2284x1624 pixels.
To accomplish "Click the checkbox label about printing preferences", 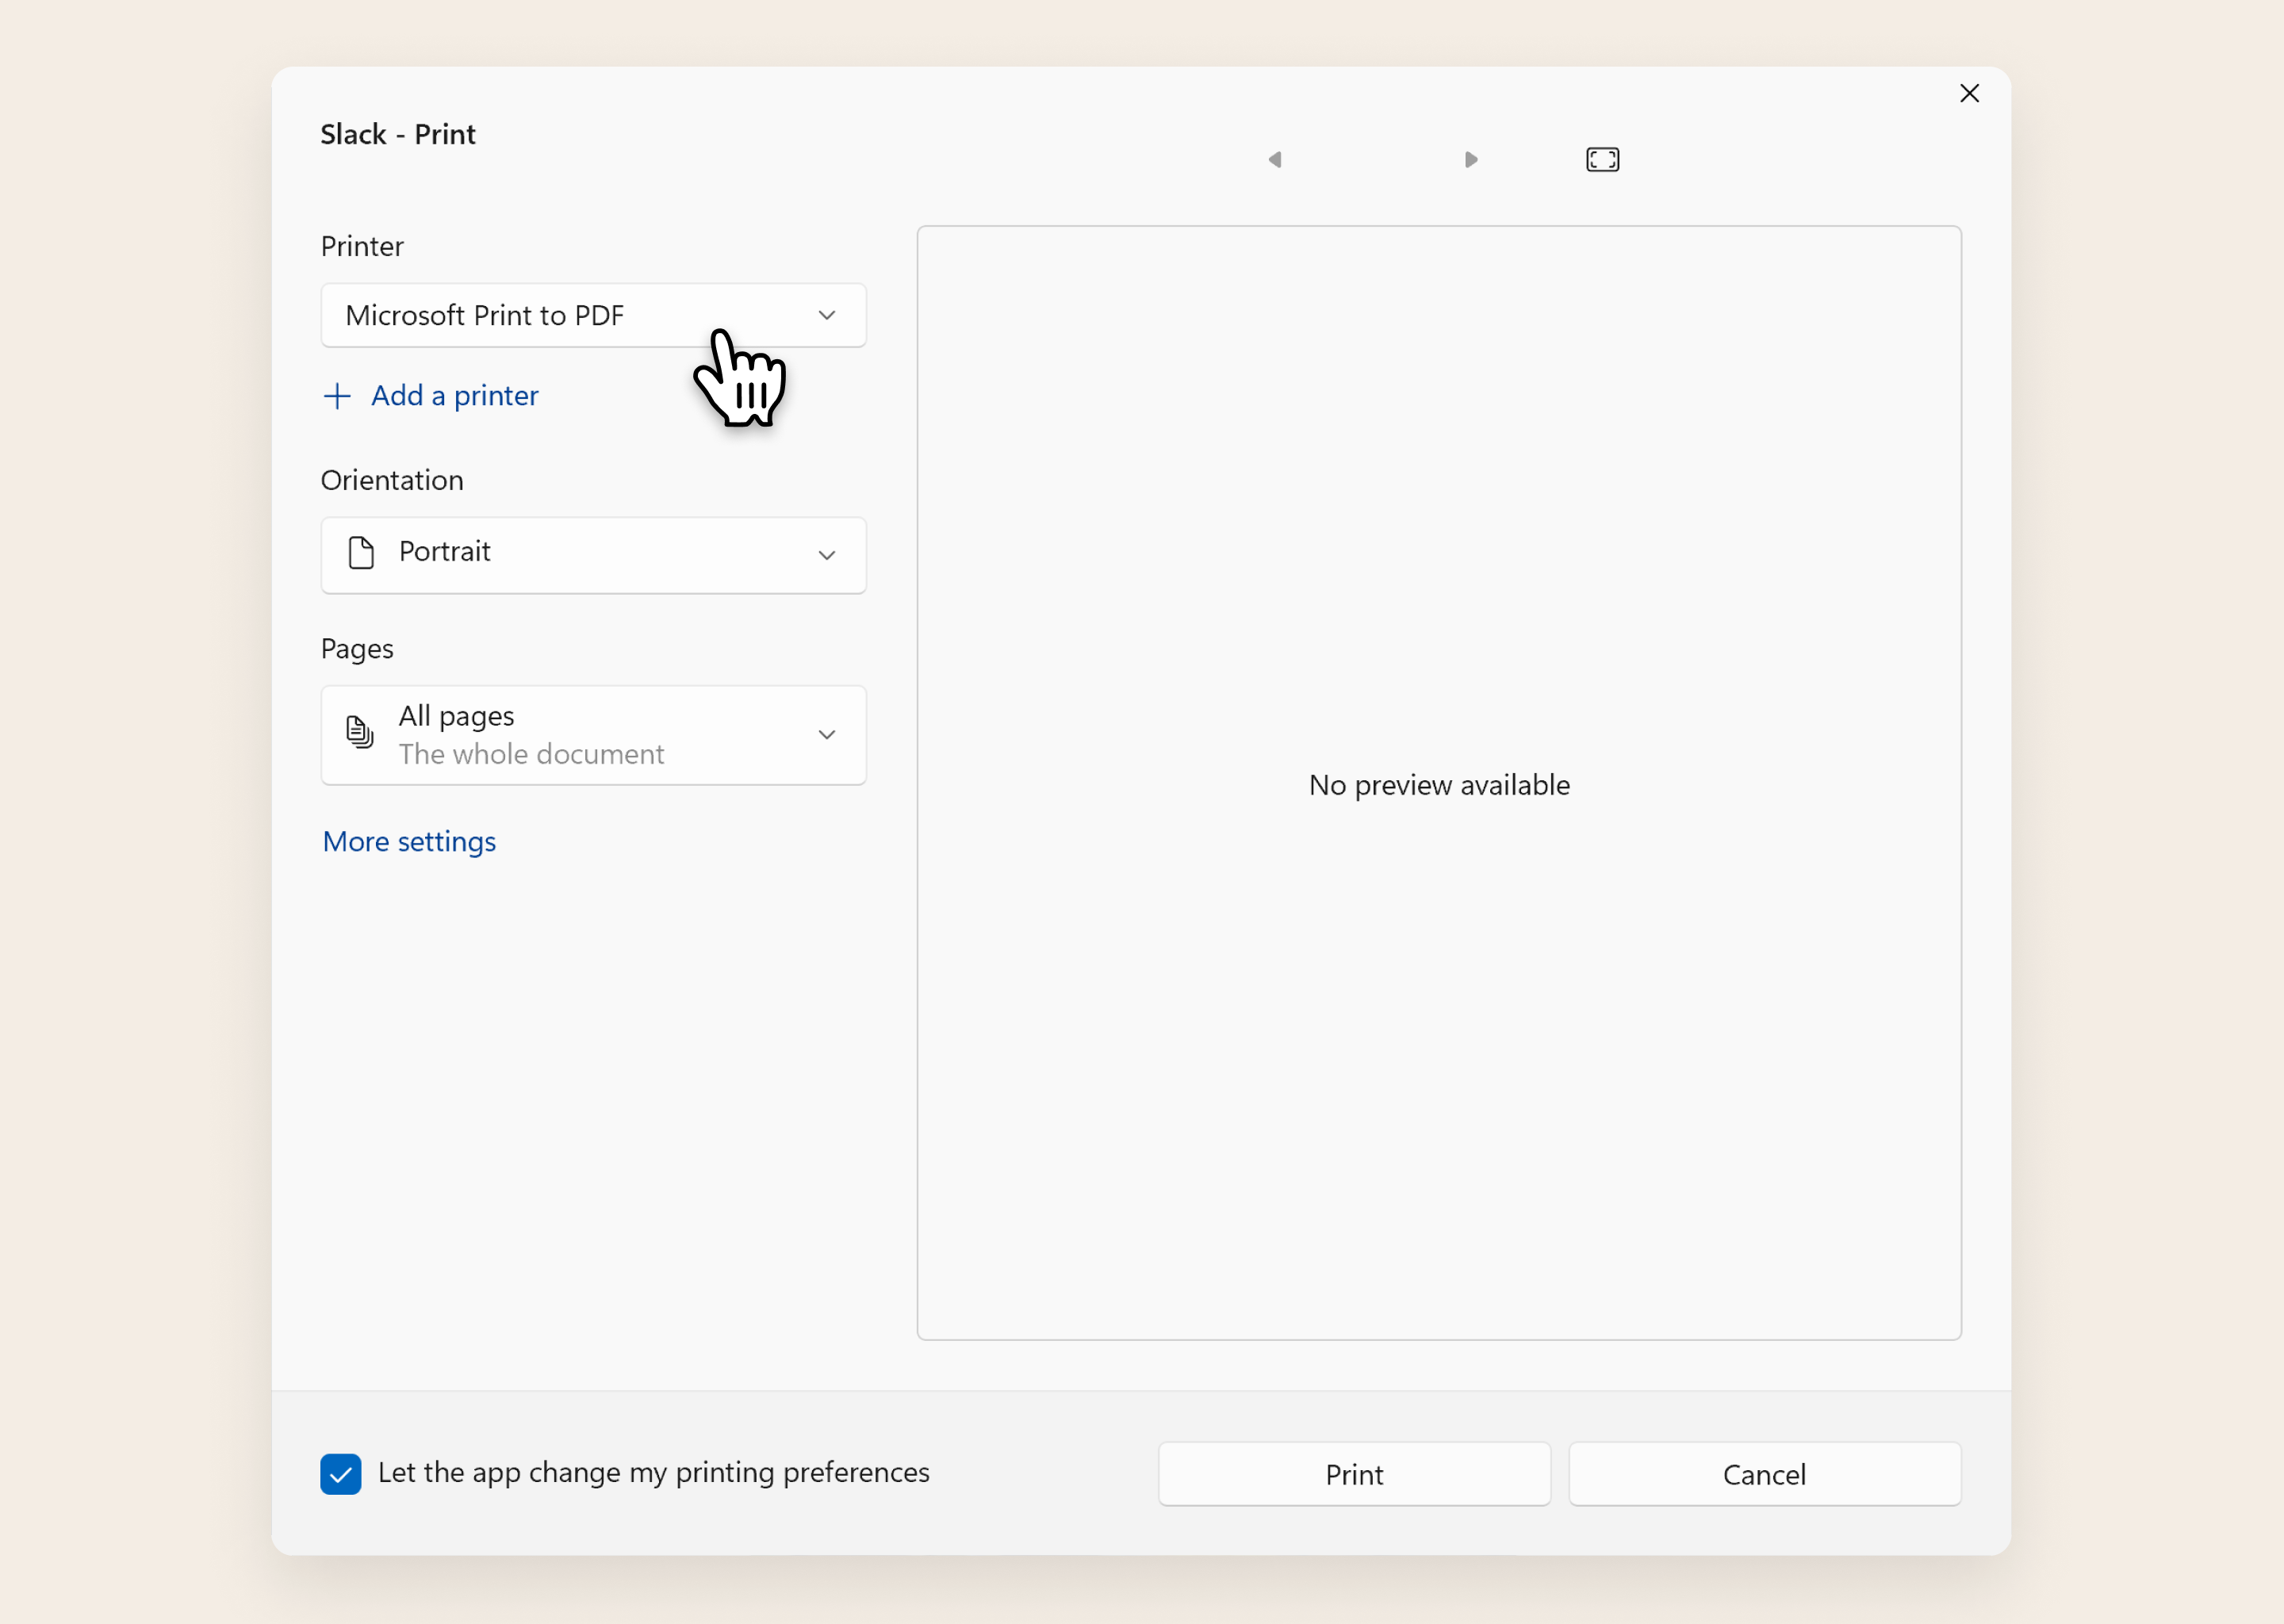I will (x=653, y=1473).
